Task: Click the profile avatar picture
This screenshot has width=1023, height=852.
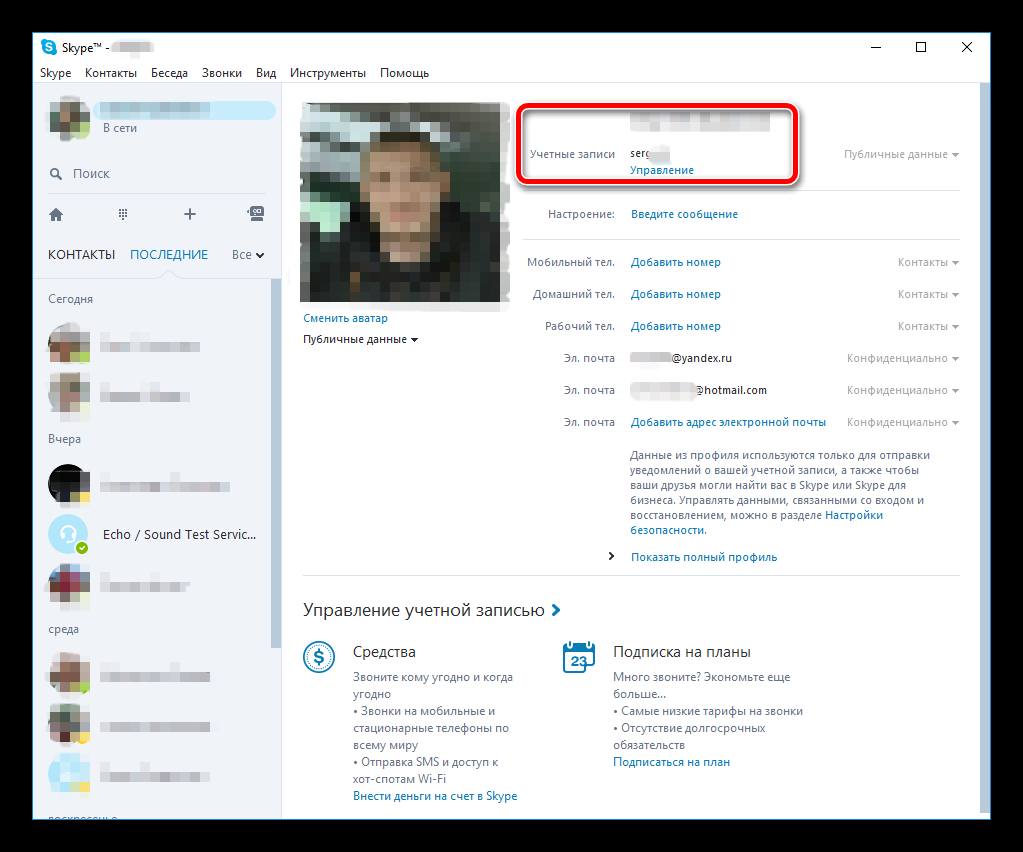Action: [405, 202]
